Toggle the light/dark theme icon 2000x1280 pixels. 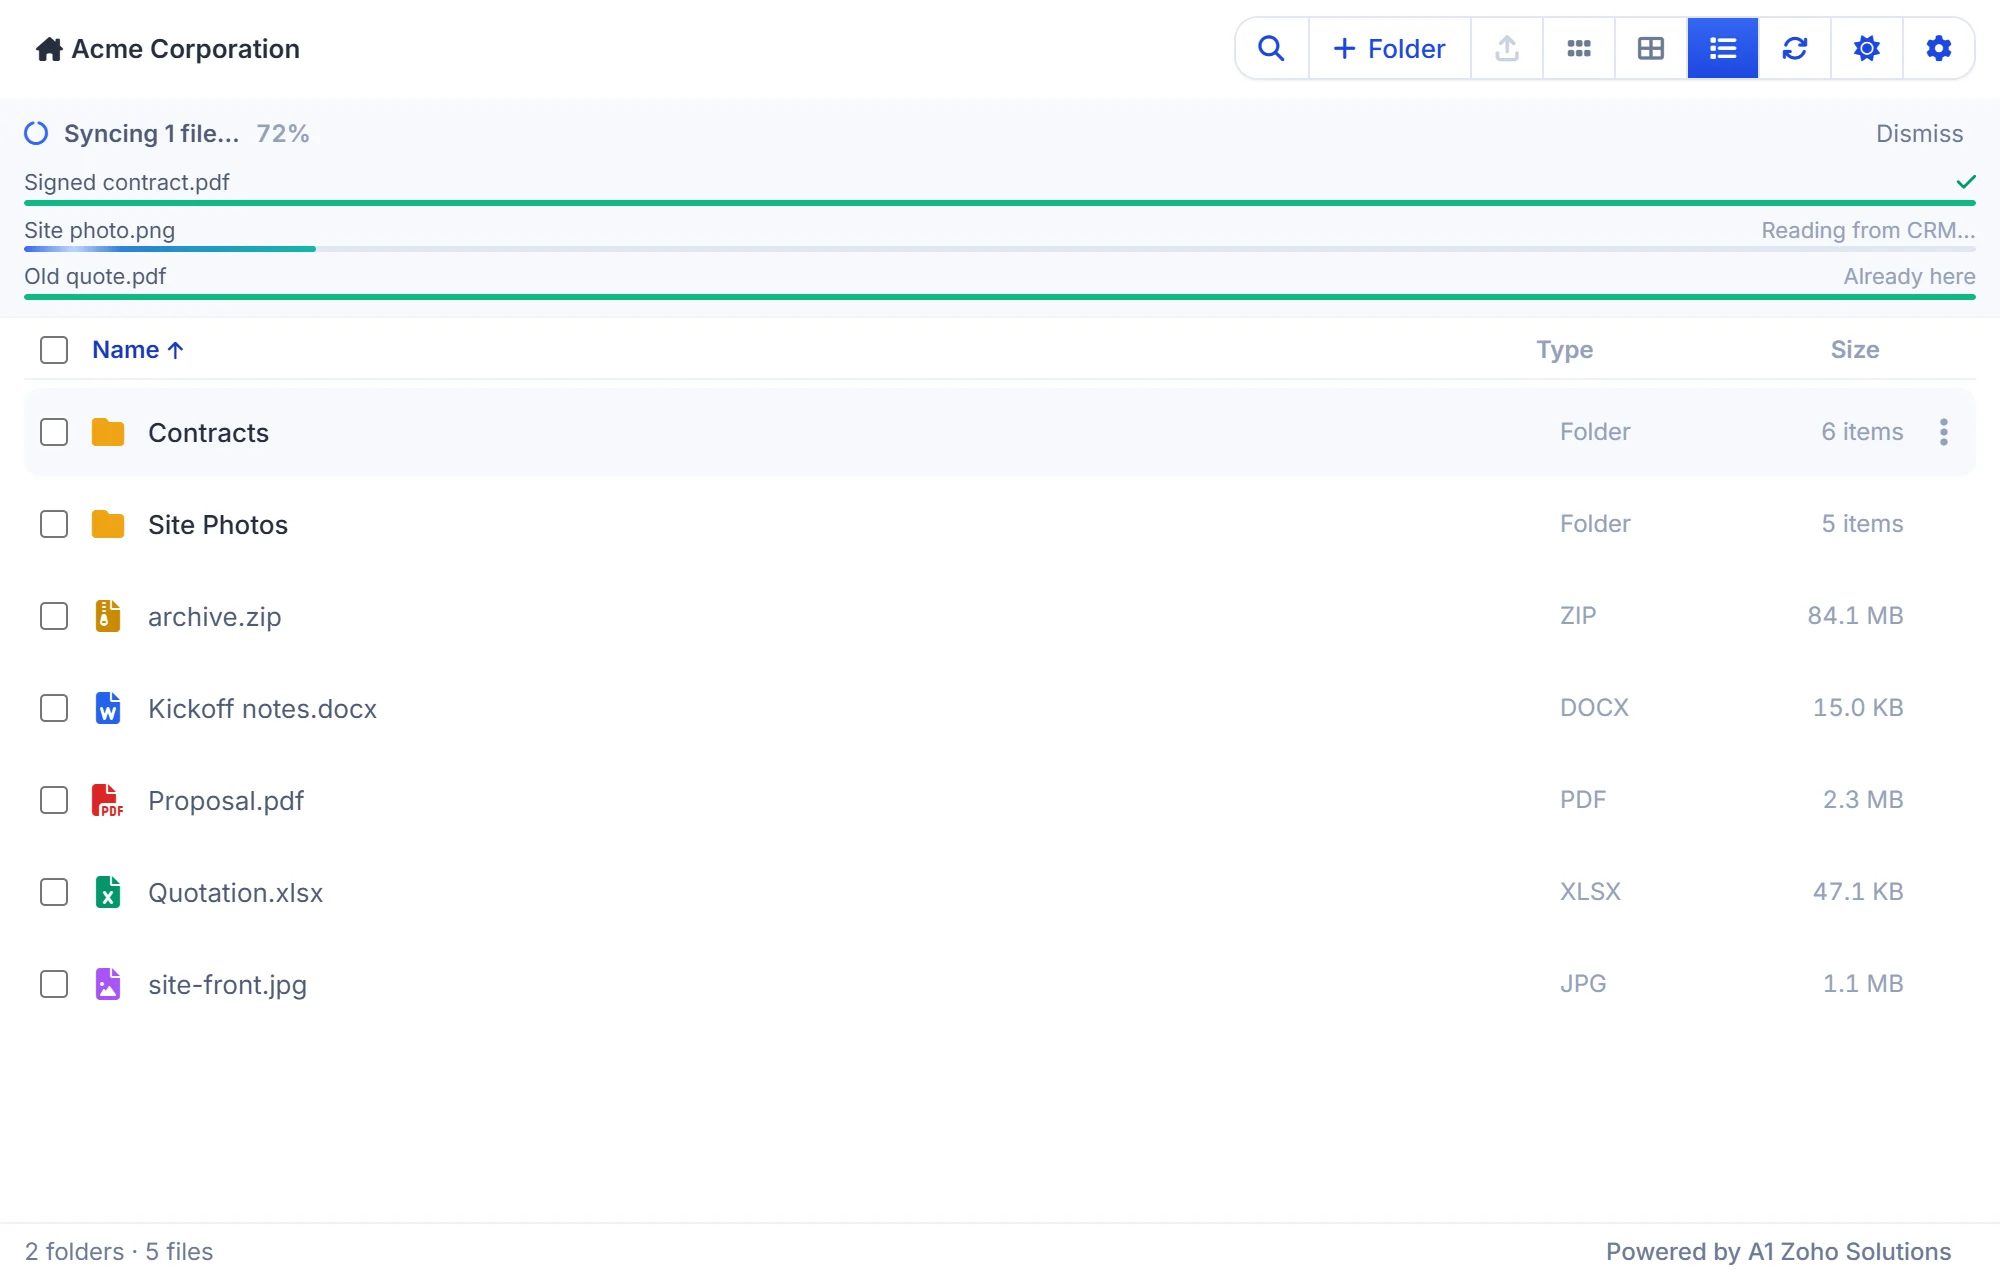click(1867, 48)
